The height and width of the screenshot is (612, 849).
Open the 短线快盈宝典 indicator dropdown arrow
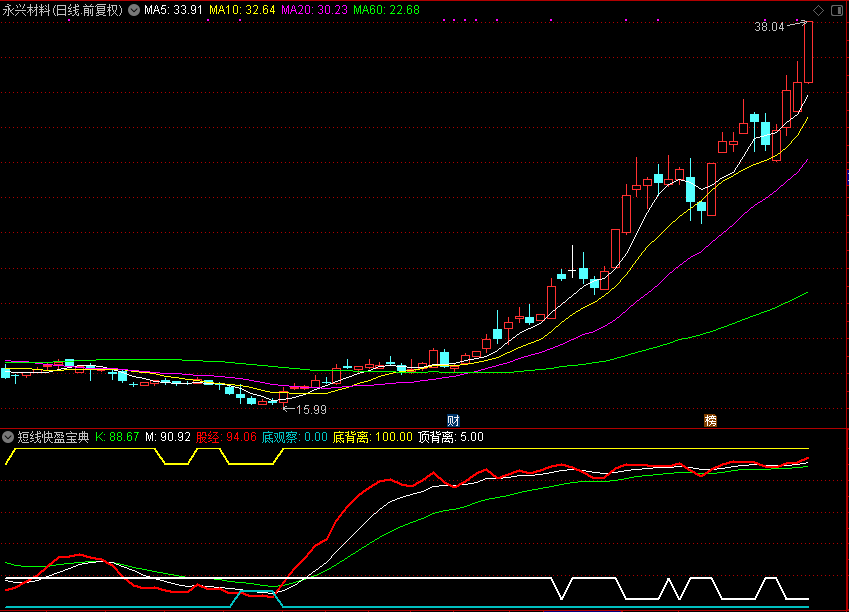coord(9,437)
